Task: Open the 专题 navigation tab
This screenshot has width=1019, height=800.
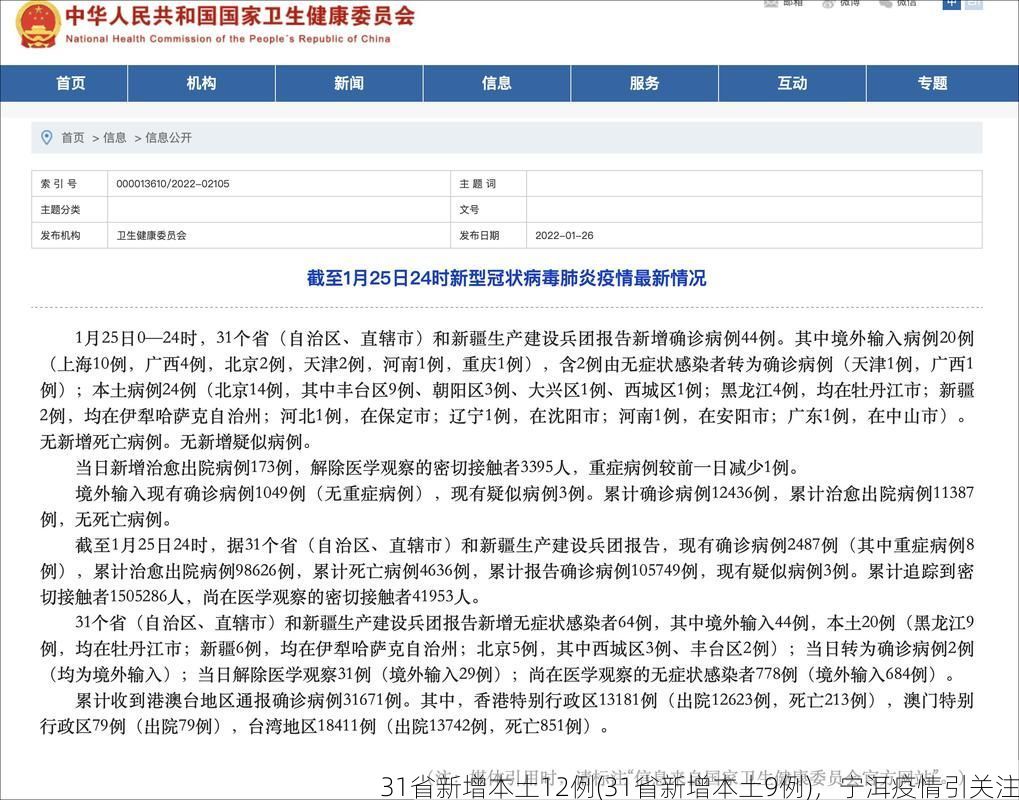Action: click(932, 83)
